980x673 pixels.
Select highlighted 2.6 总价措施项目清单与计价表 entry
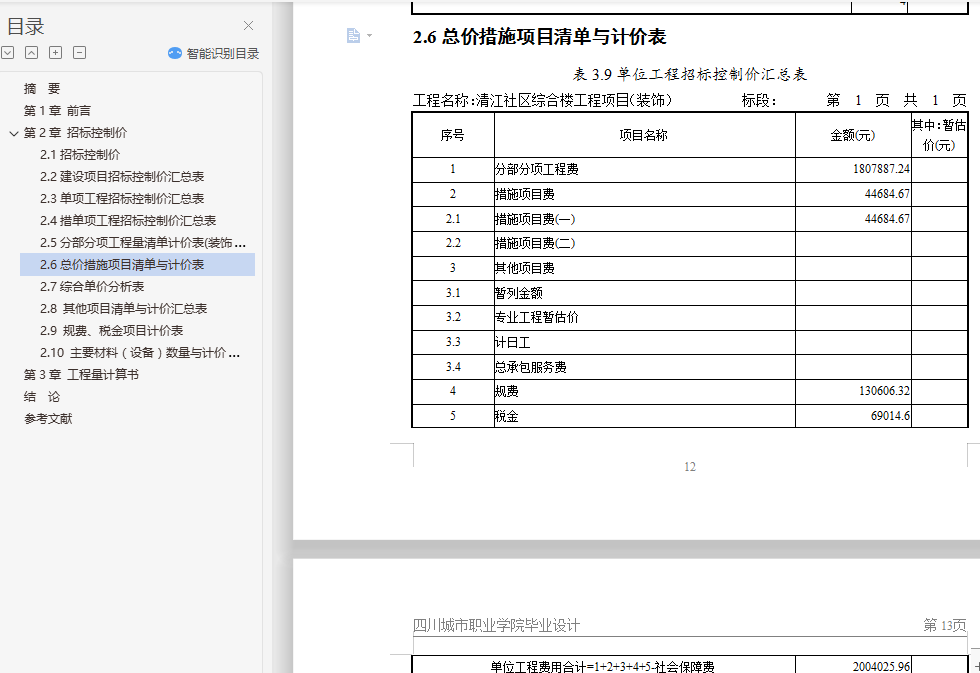(138, 264)
